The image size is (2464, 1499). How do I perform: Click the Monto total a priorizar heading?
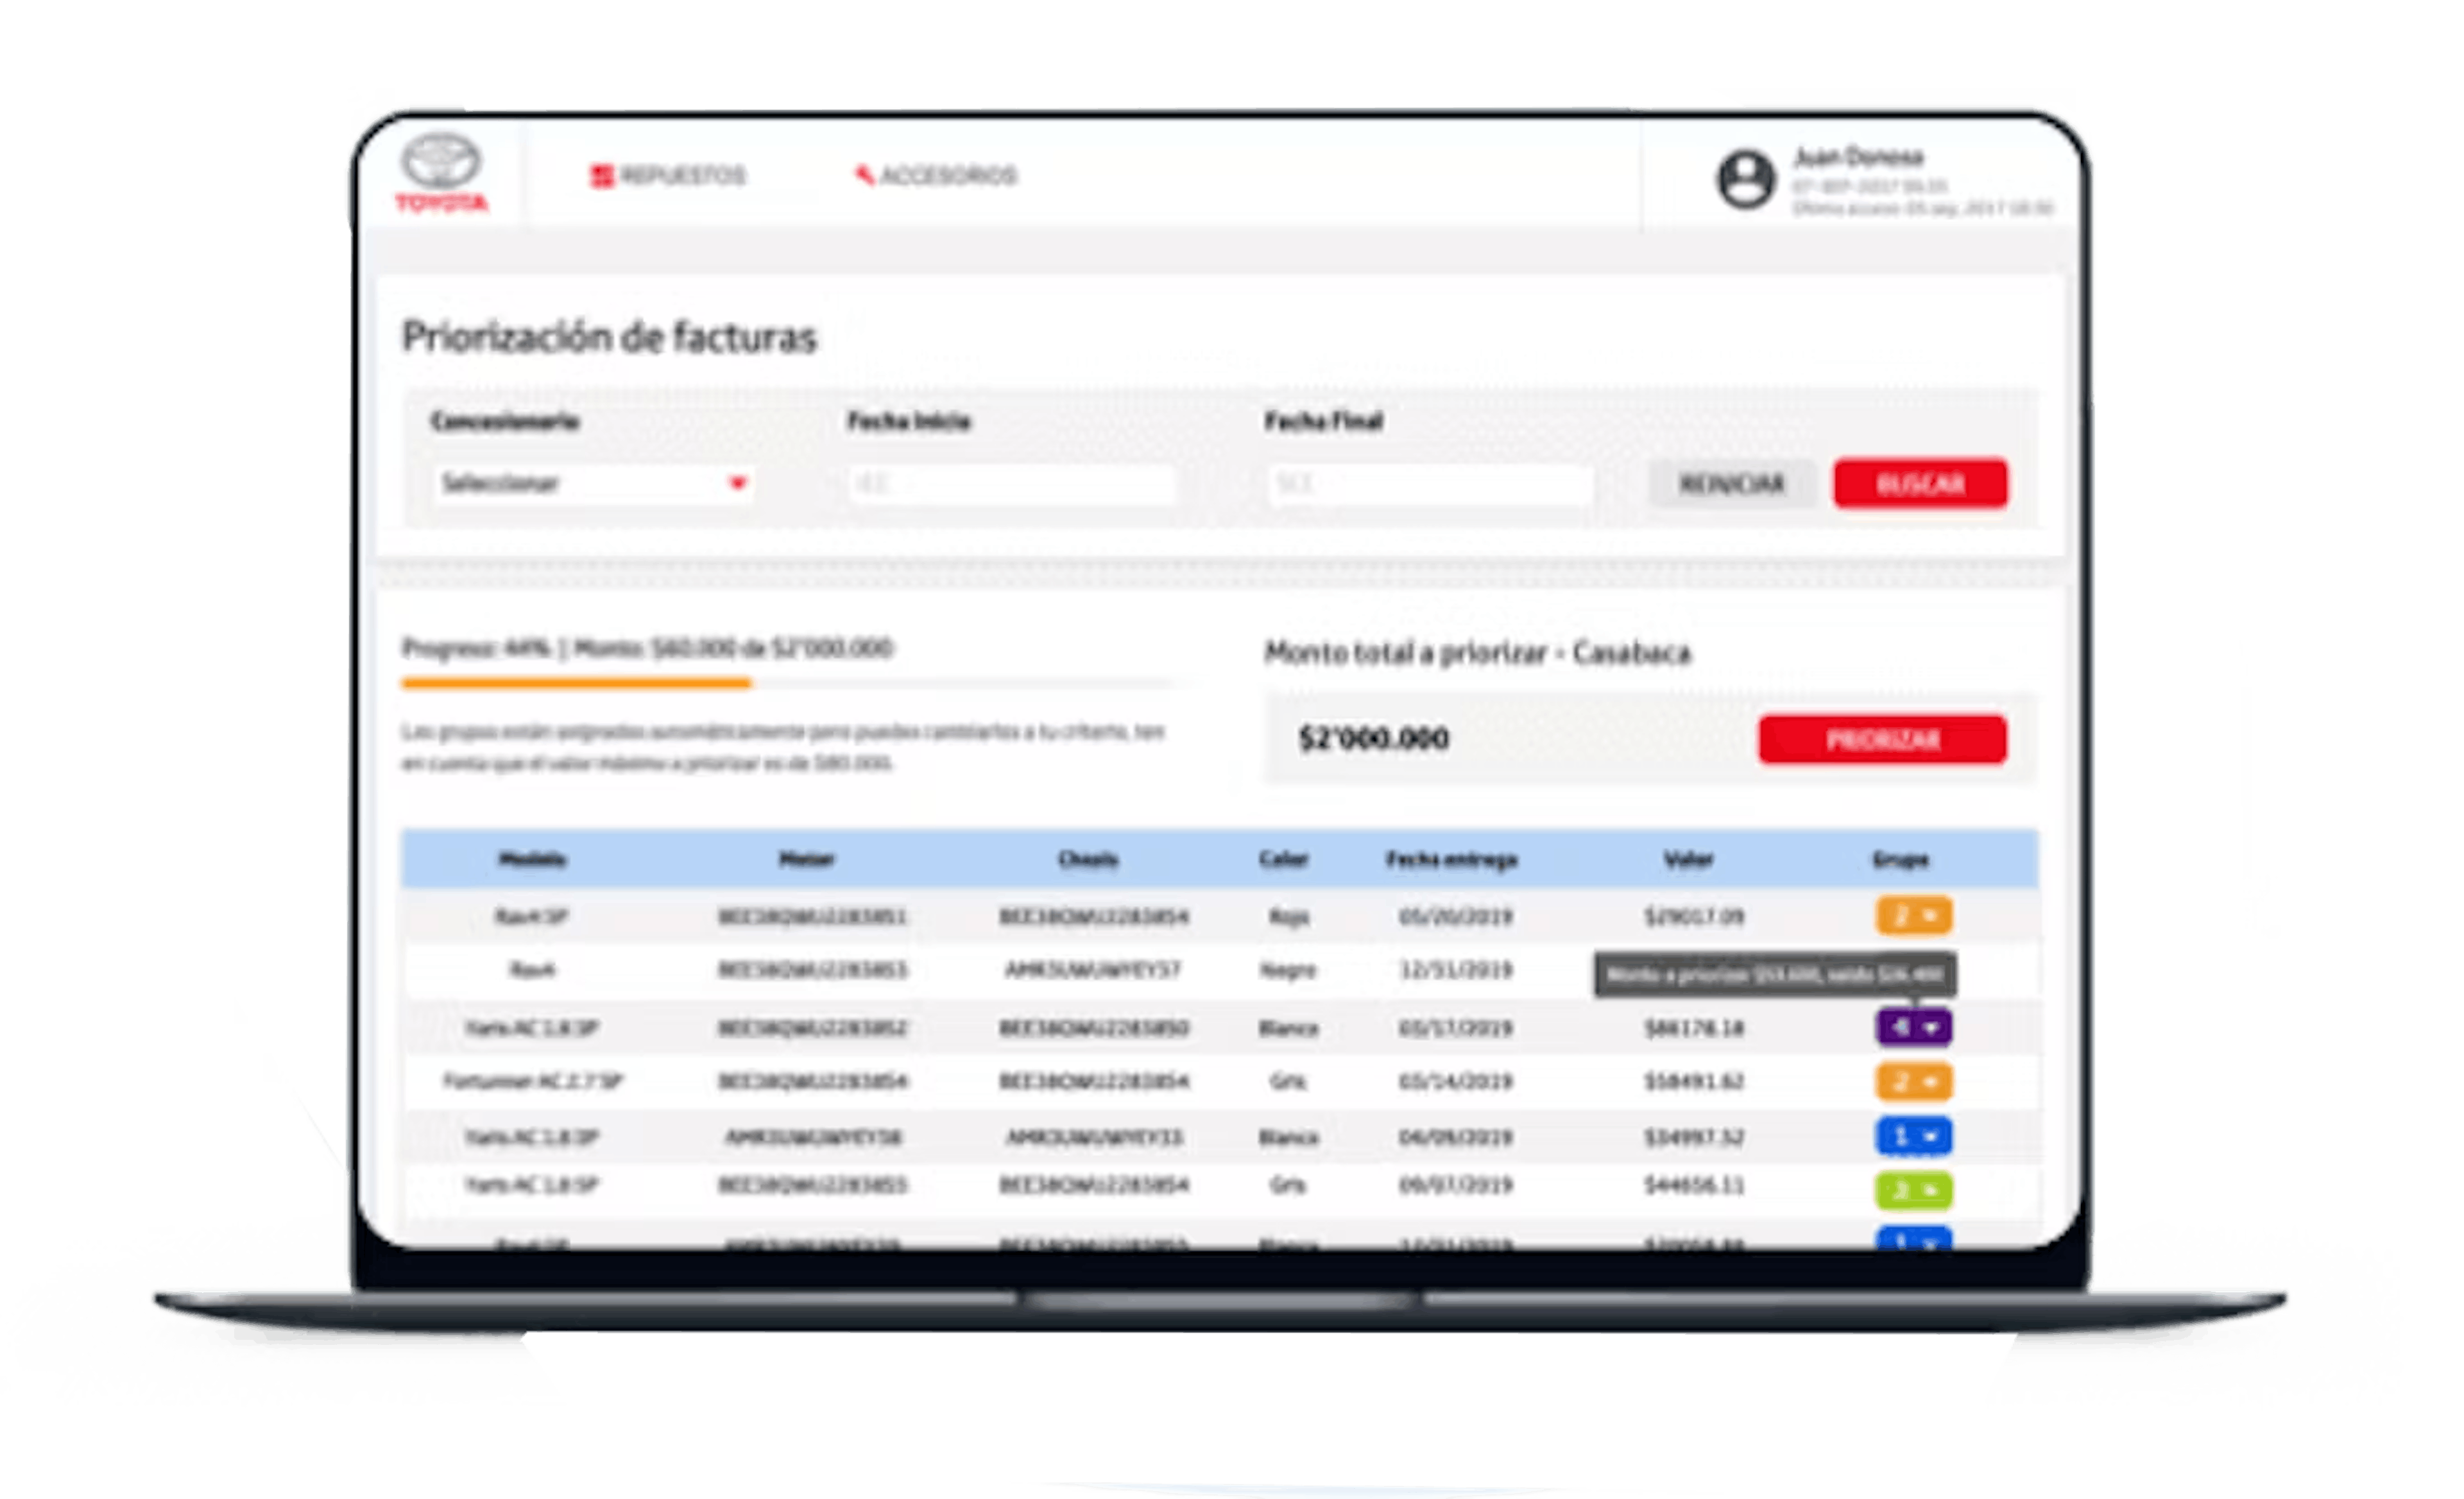1477,652
